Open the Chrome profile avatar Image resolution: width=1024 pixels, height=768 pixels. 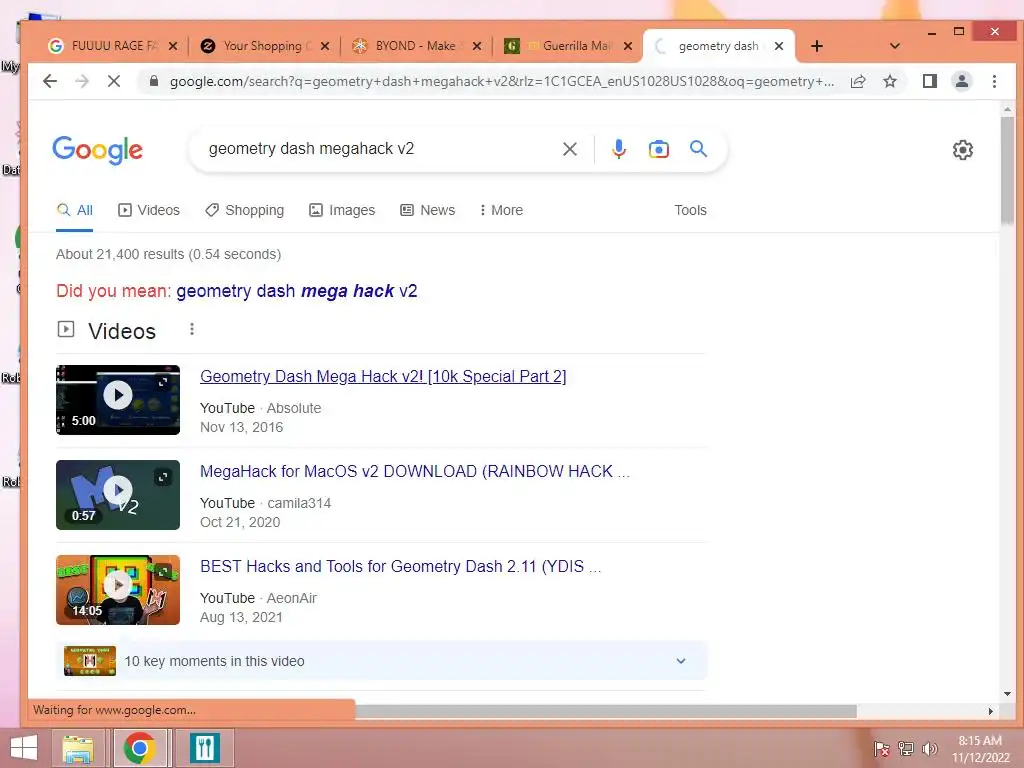tap(961, 81)
